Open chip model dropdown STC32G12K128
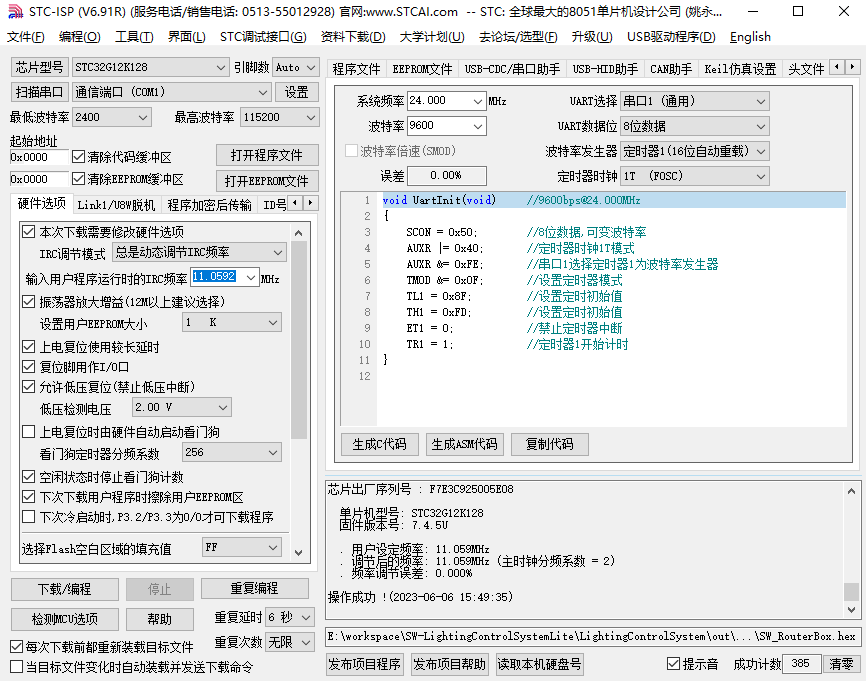The height and width of the screenshot is (681, 866). click(x=151, y=67)
